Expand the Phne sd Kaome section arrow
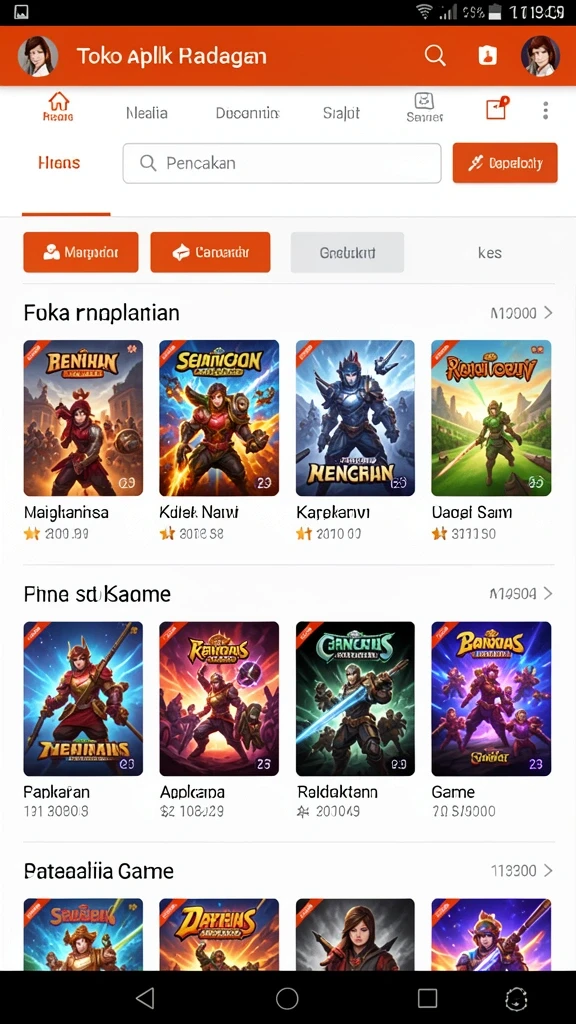 (x=547, y=593)
